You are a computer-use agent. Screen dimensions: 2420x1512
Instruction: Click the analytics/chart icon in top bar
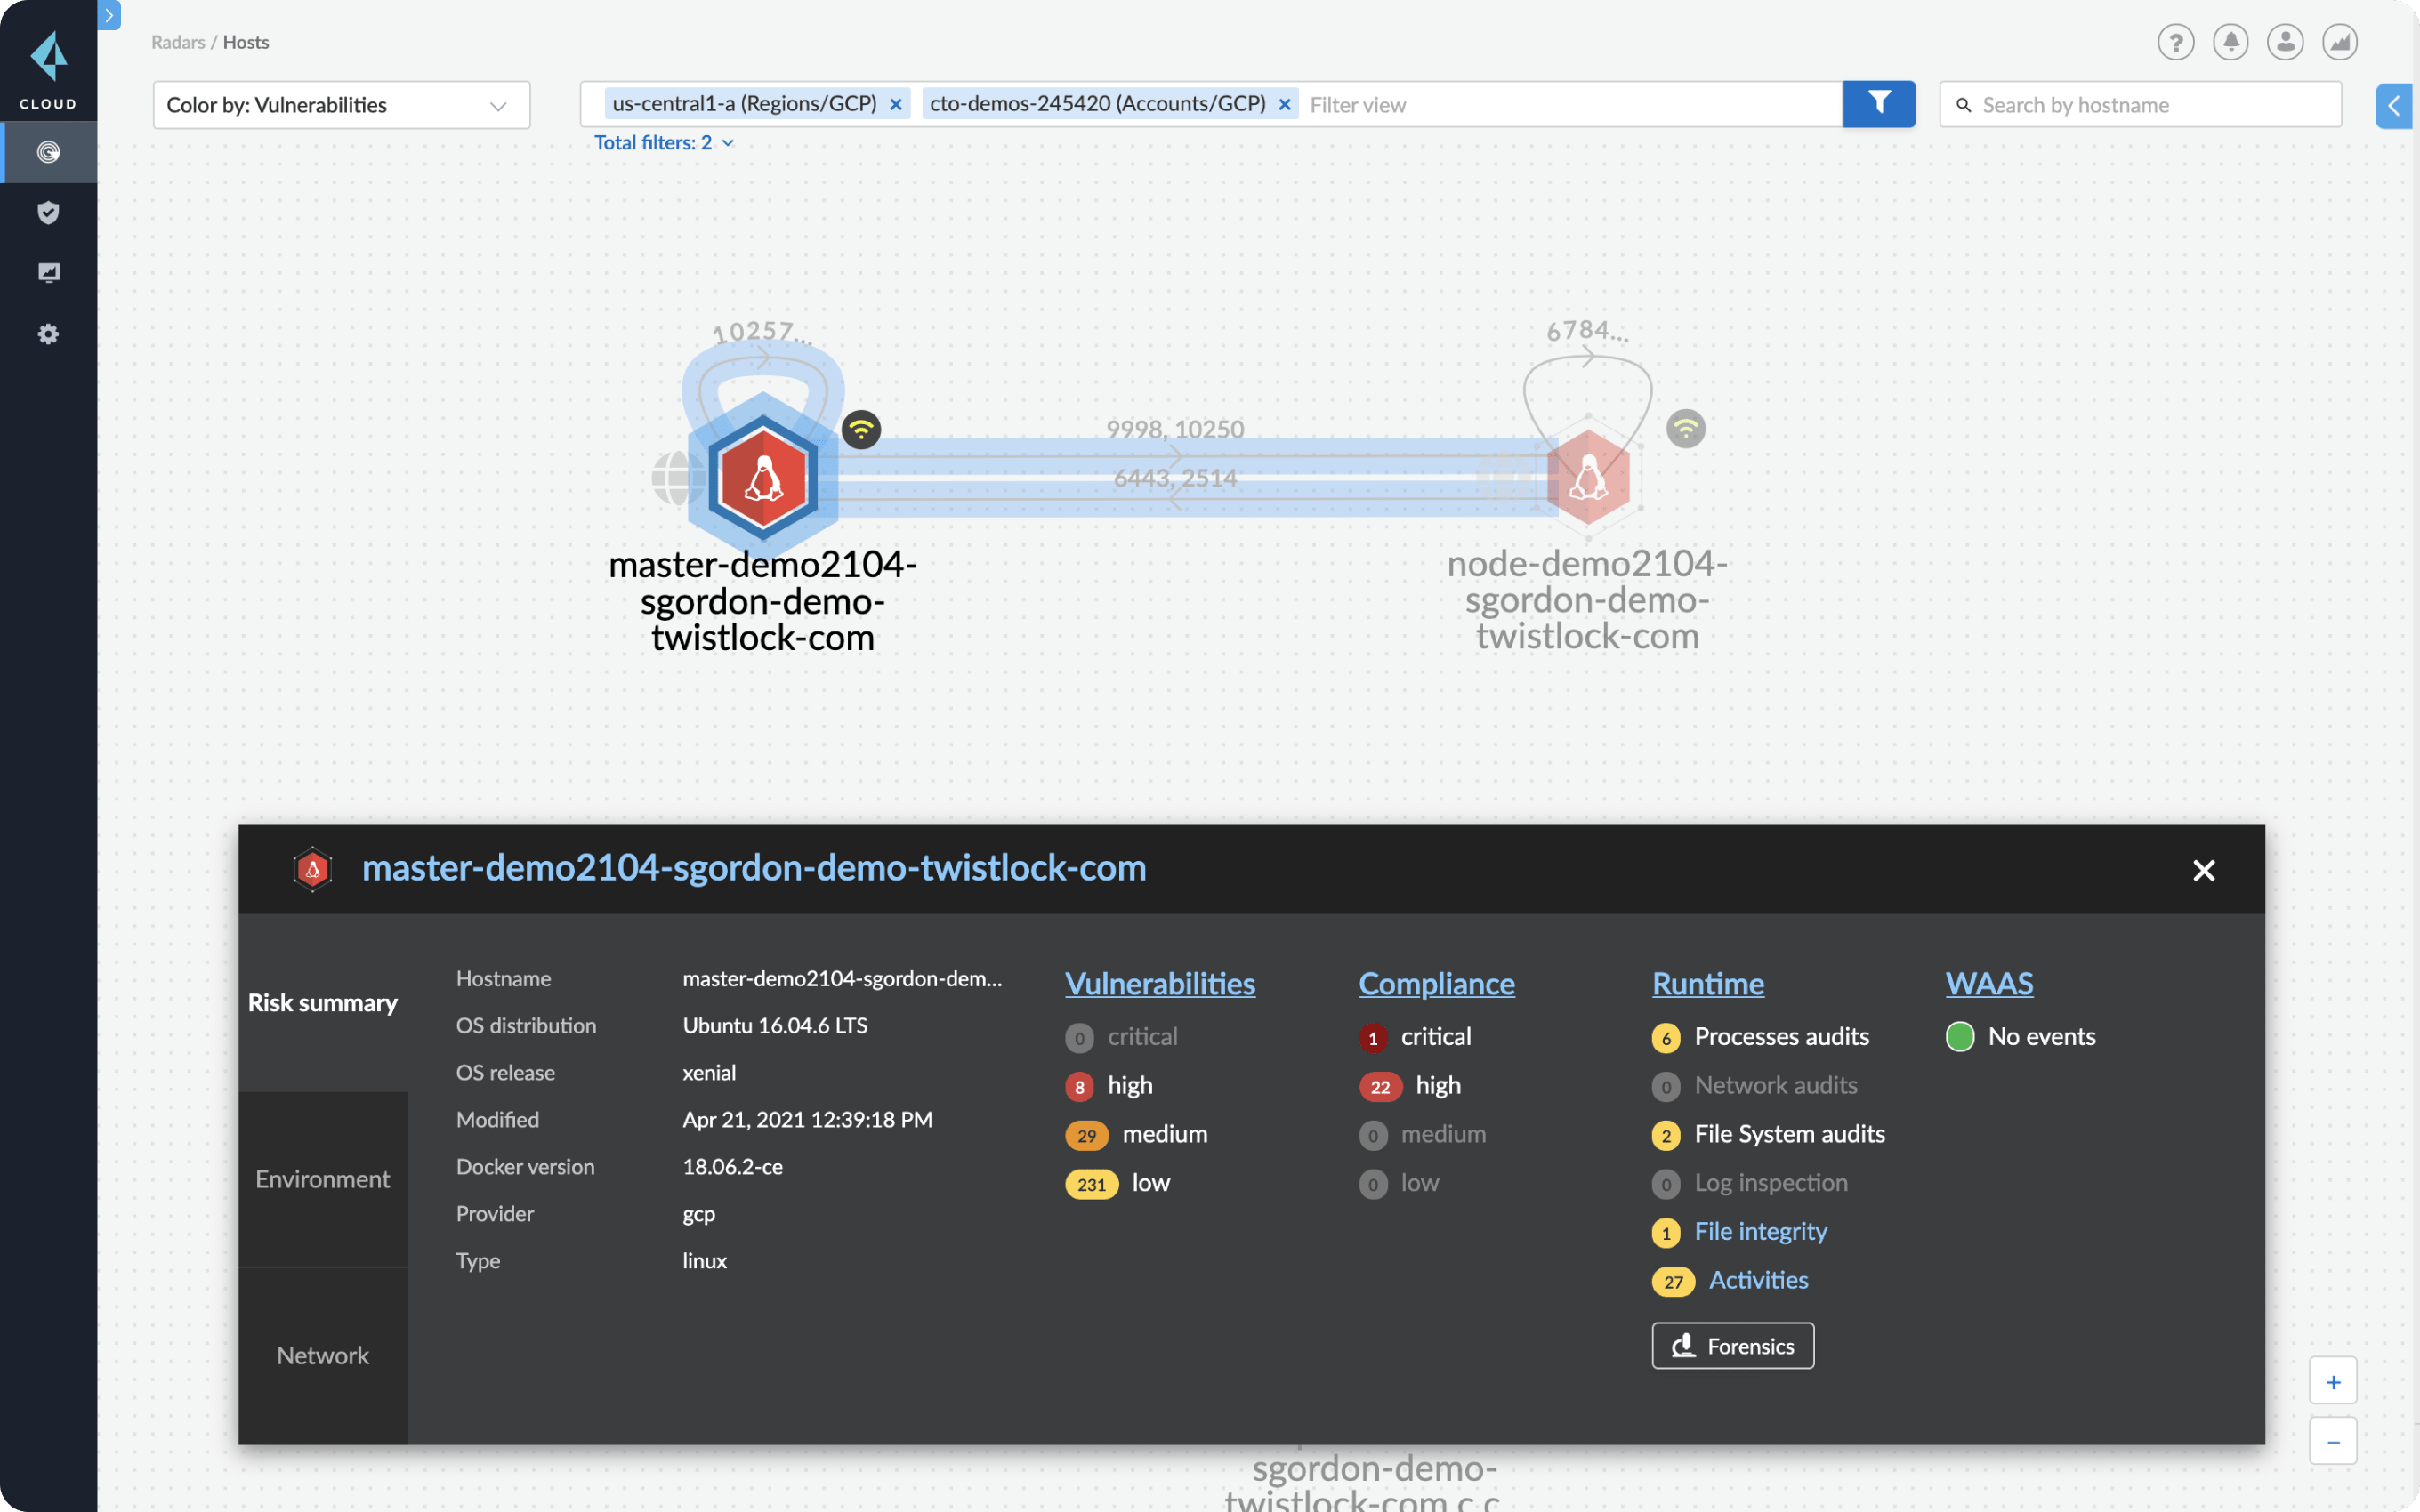[2340, 42]
